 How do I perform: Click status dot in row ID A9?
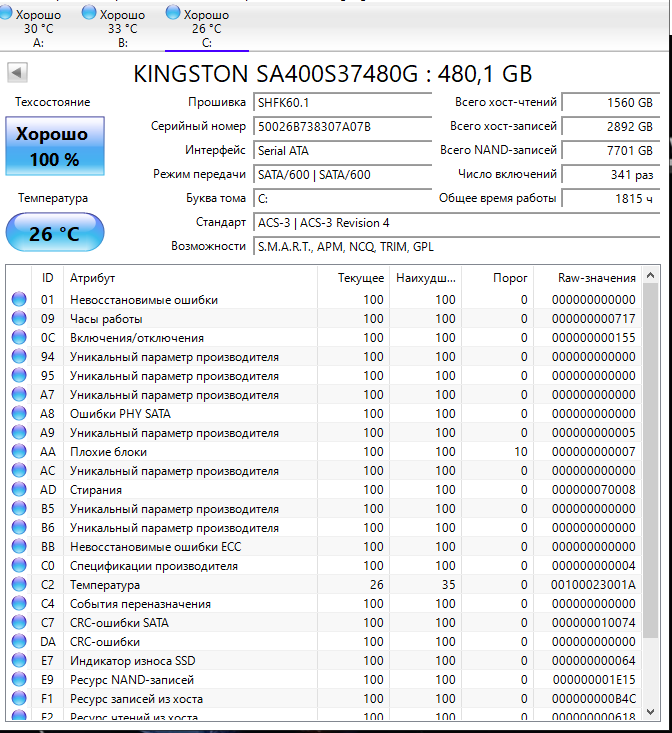19,432
